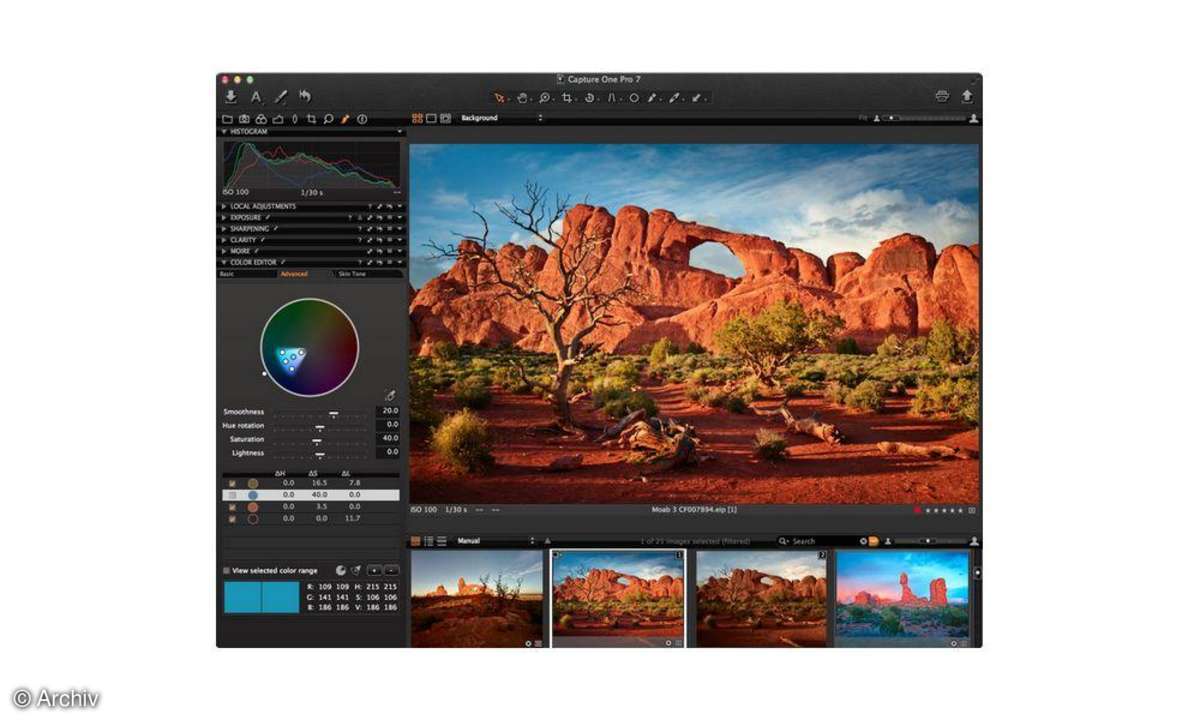
Task: Switch viewer to single image view
Action: pyautogui.click(x=431, y=118)
